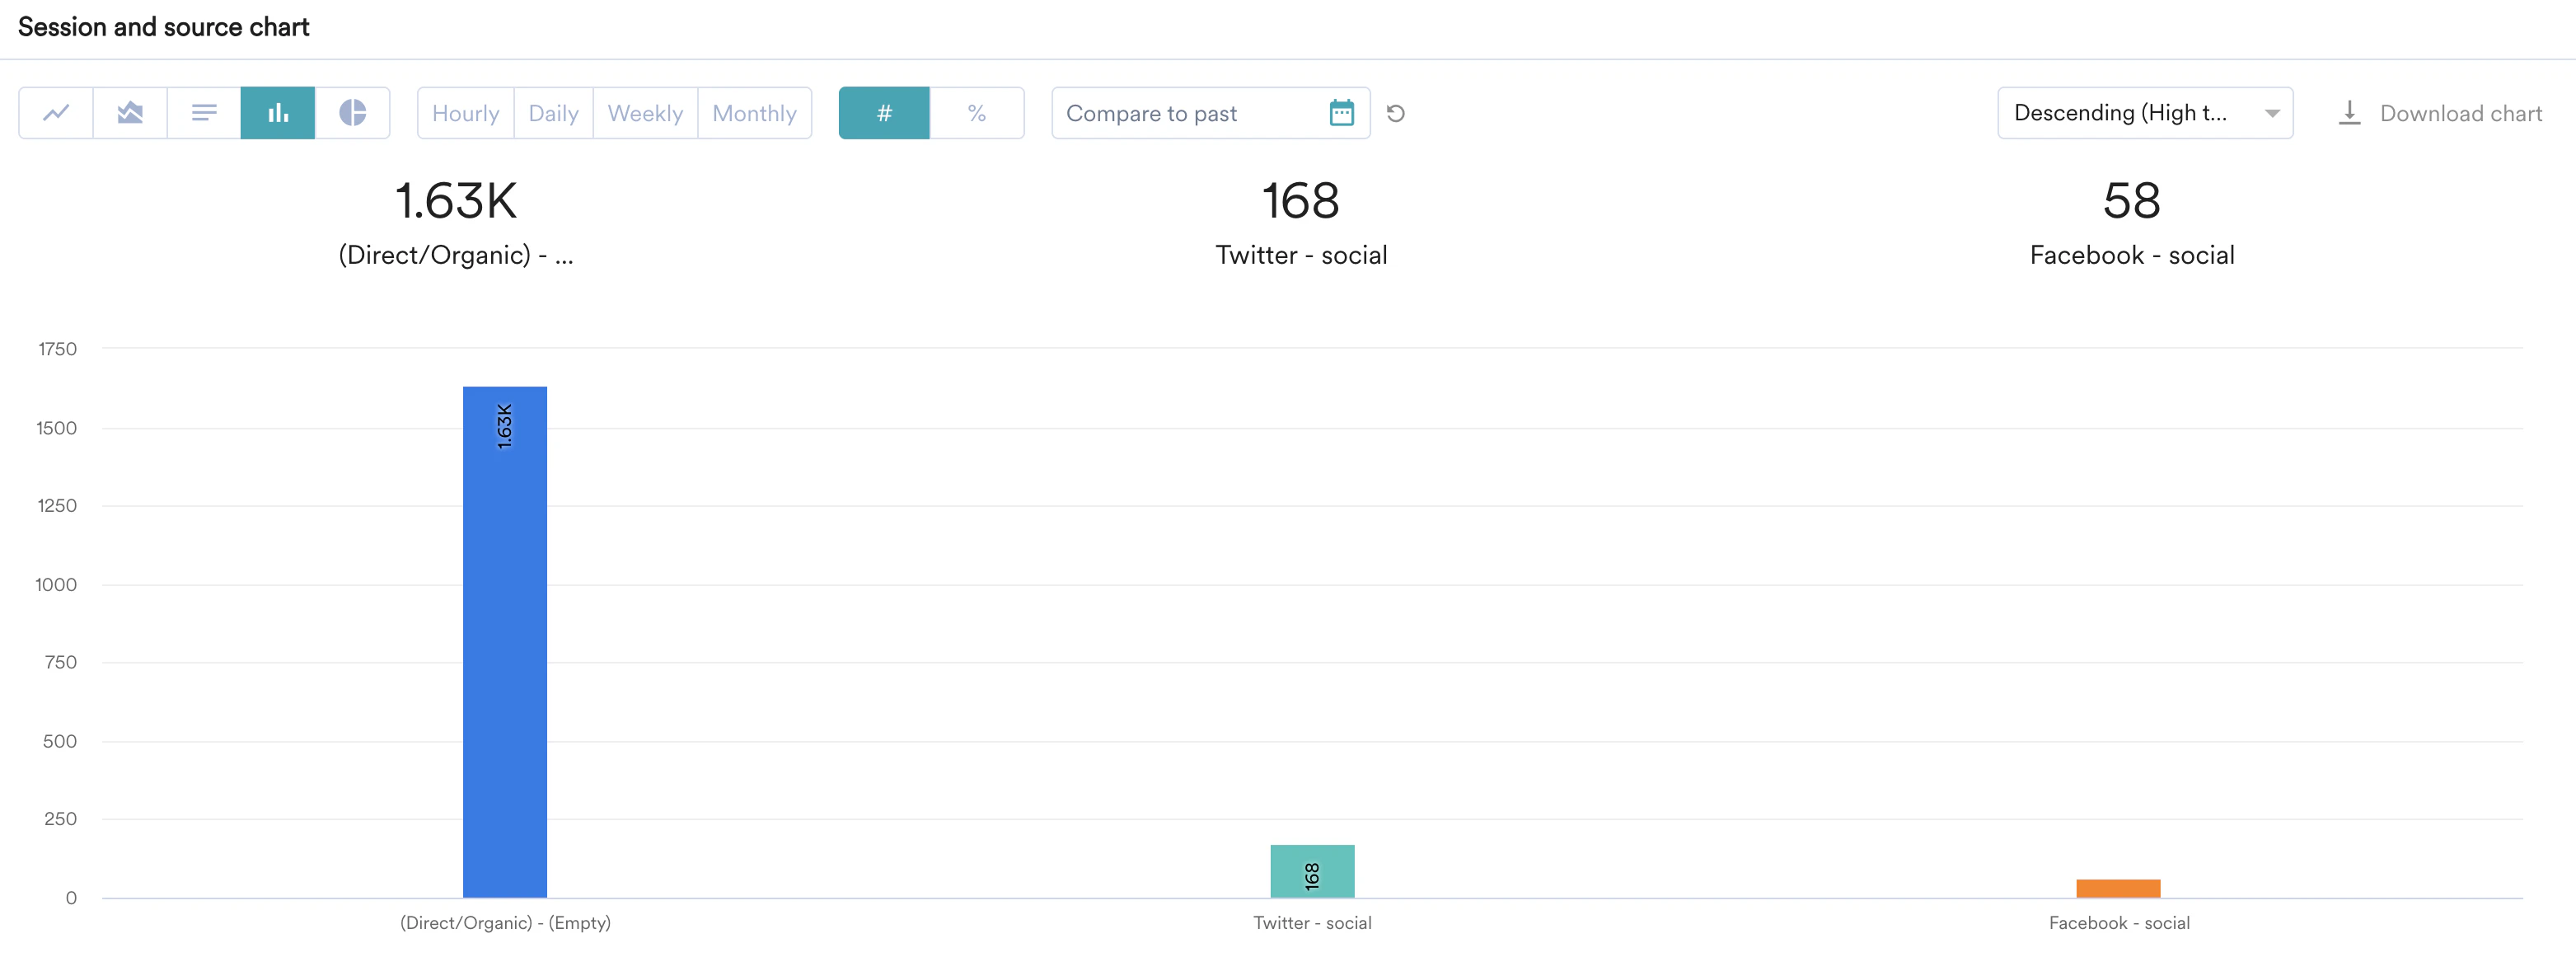2576x971 pixels.
Task: Switch to the line chart view
Action: (56, 113)
